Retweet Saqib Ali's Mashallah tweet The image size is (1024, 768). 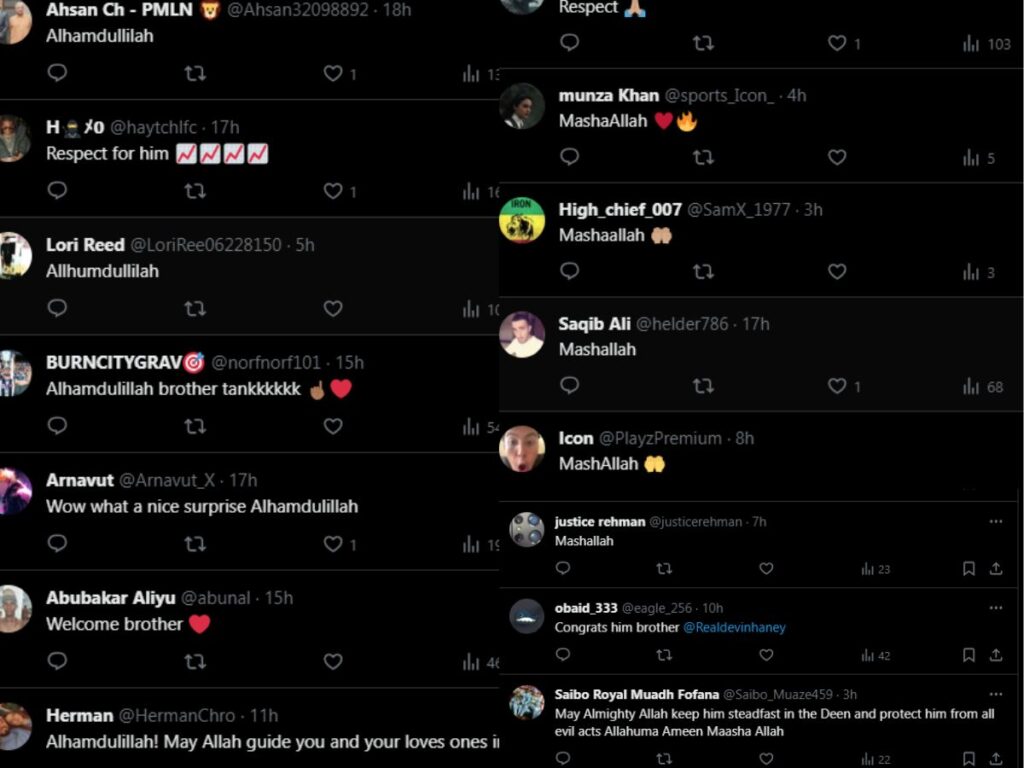(703, 386)
